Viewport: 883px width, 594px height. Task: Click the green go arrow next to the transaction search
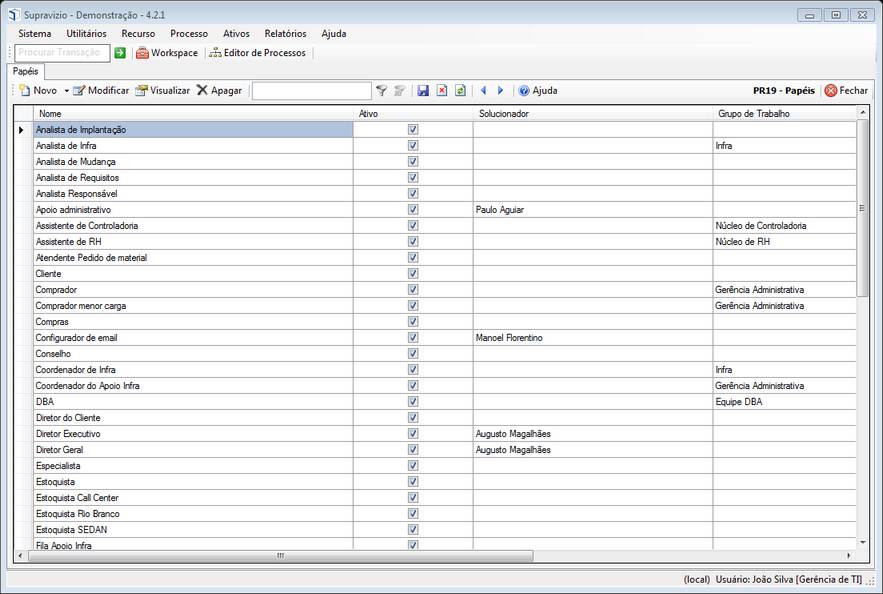point(120,53)
